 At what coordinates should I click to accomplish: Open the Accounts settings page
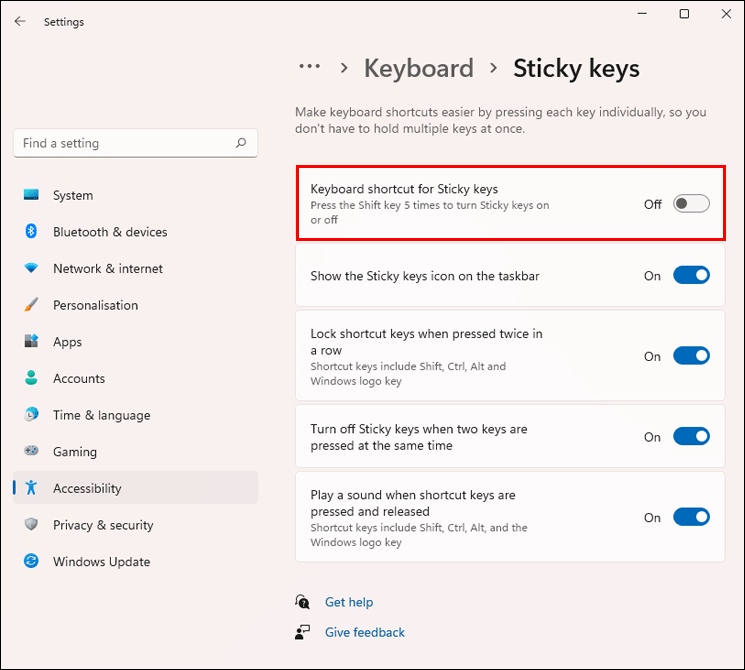pos(79,378)
